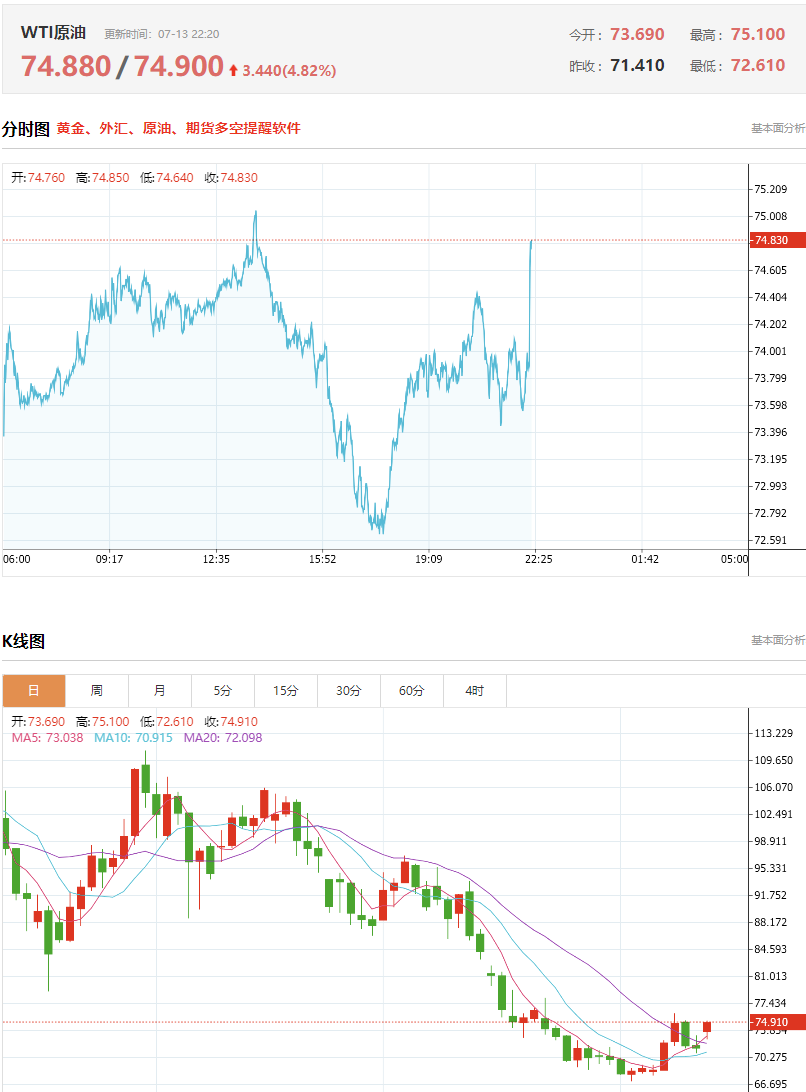Click 最低 value 72.610 in header

tap(758, 65)
